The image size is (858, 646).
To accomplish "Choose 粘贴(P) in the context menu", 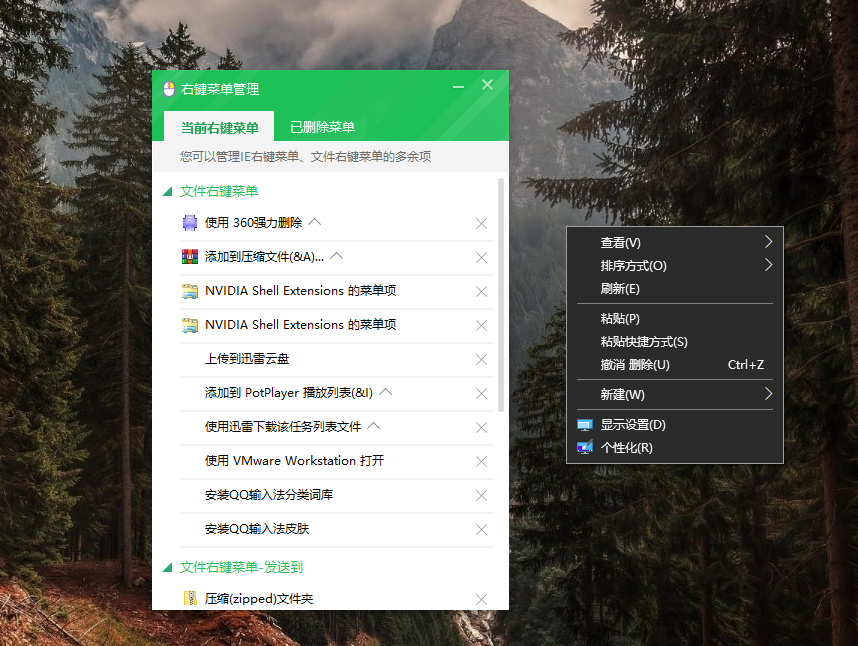I will 675,318.
